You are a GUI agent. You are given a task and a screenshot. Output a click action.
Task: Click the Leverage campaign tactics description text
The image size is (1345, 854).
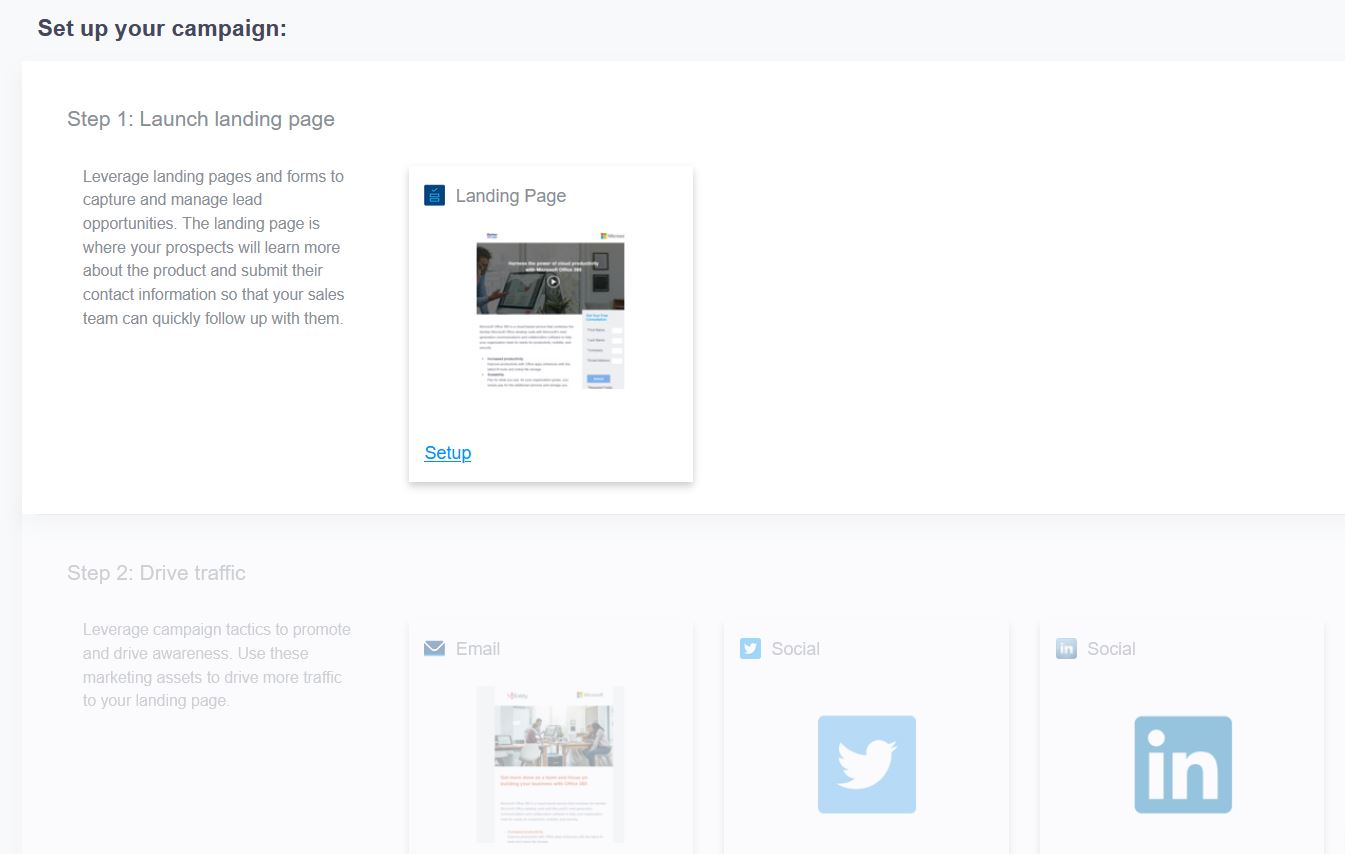[216, 665]
